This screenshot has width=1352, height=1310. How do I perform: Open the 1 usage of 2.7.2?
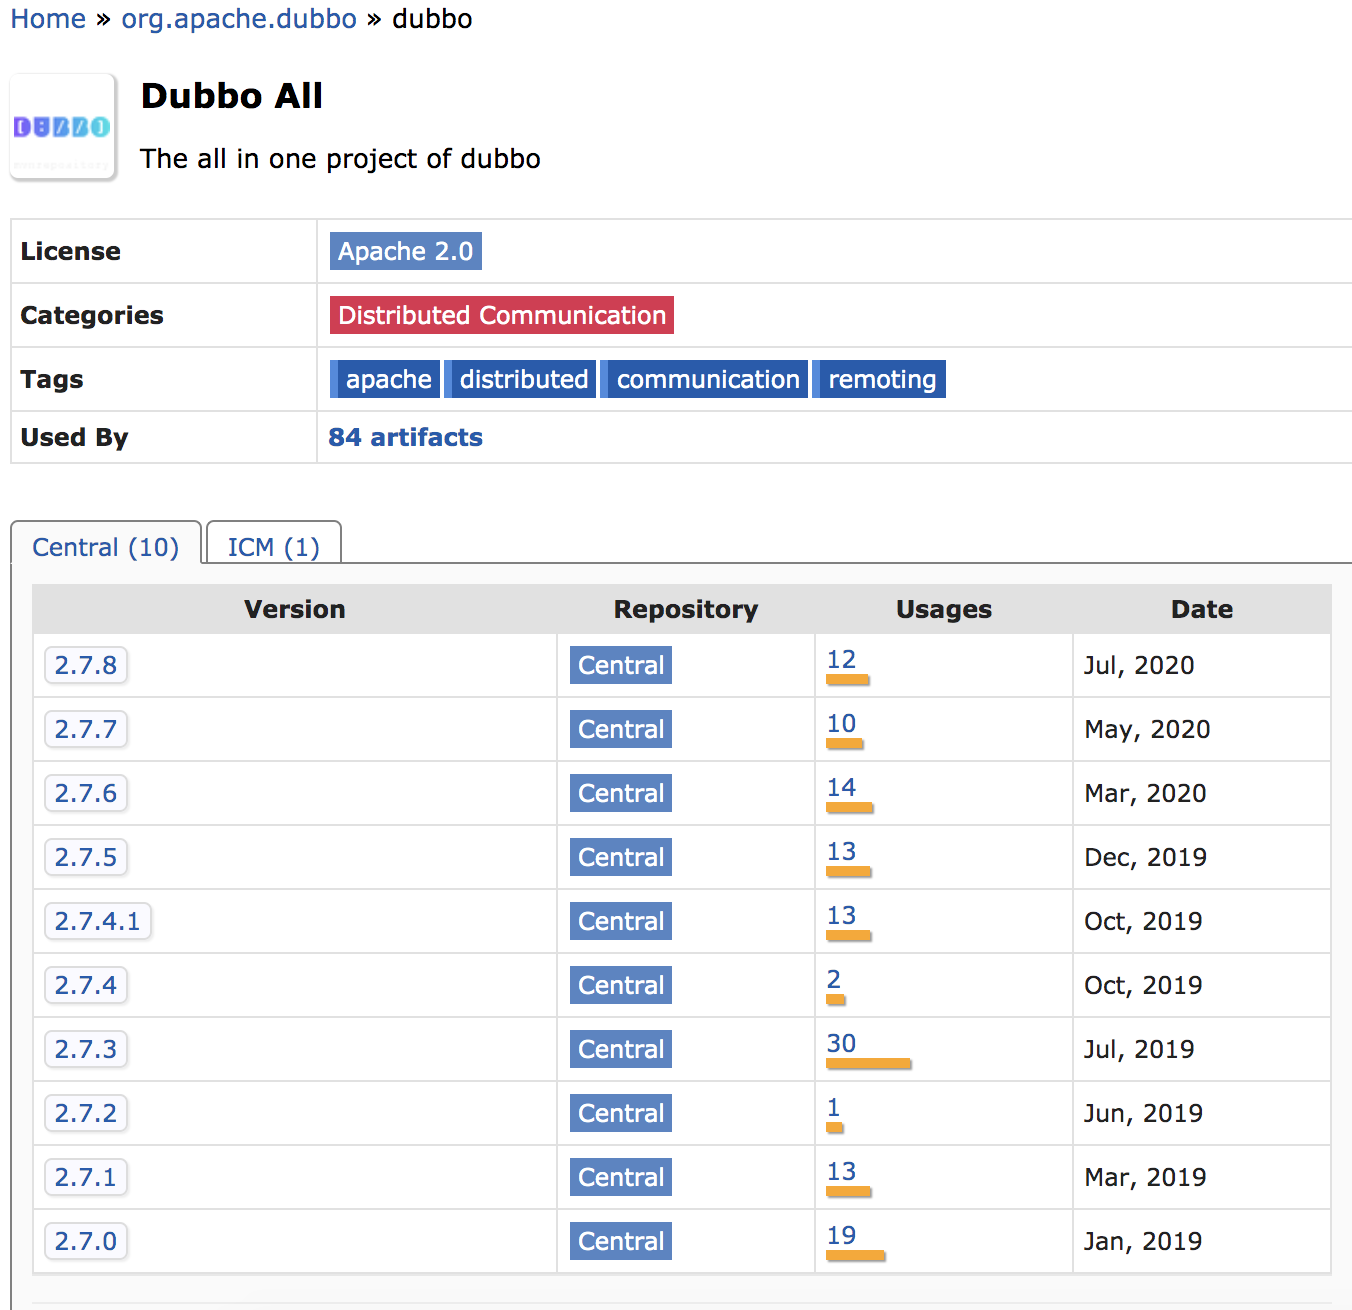tap(834, 1108)
